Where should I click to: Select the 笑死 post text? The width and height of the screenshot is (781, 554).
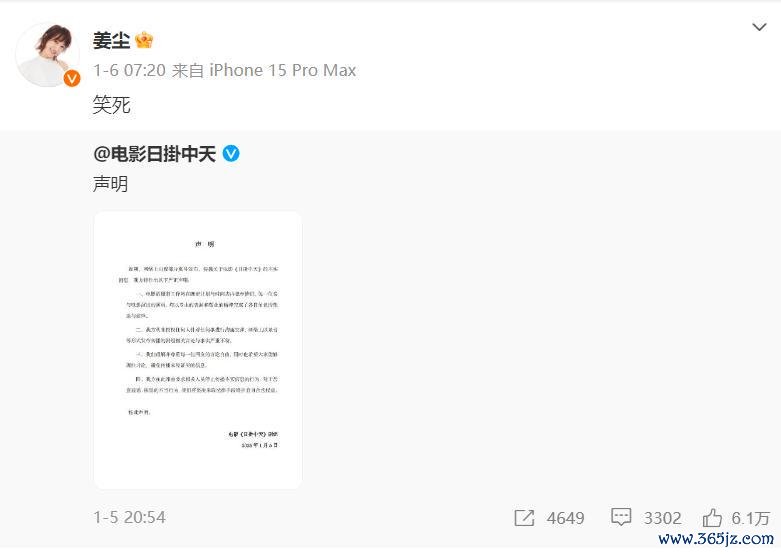tap(112, 105)
